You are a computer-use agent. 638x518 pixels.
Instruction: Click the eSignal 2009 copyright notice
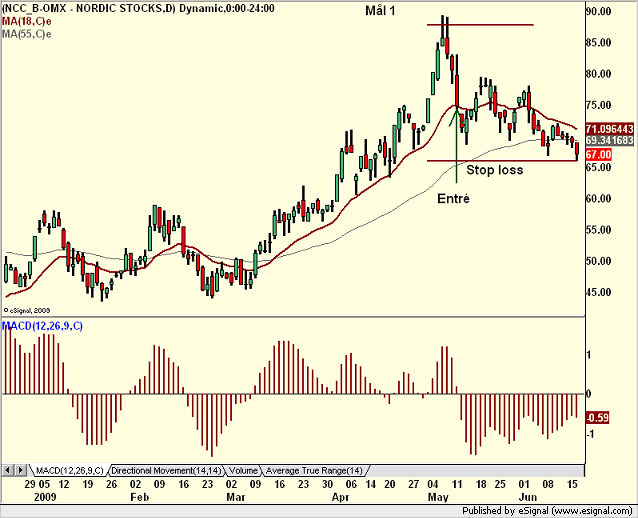tap(27, 310)
